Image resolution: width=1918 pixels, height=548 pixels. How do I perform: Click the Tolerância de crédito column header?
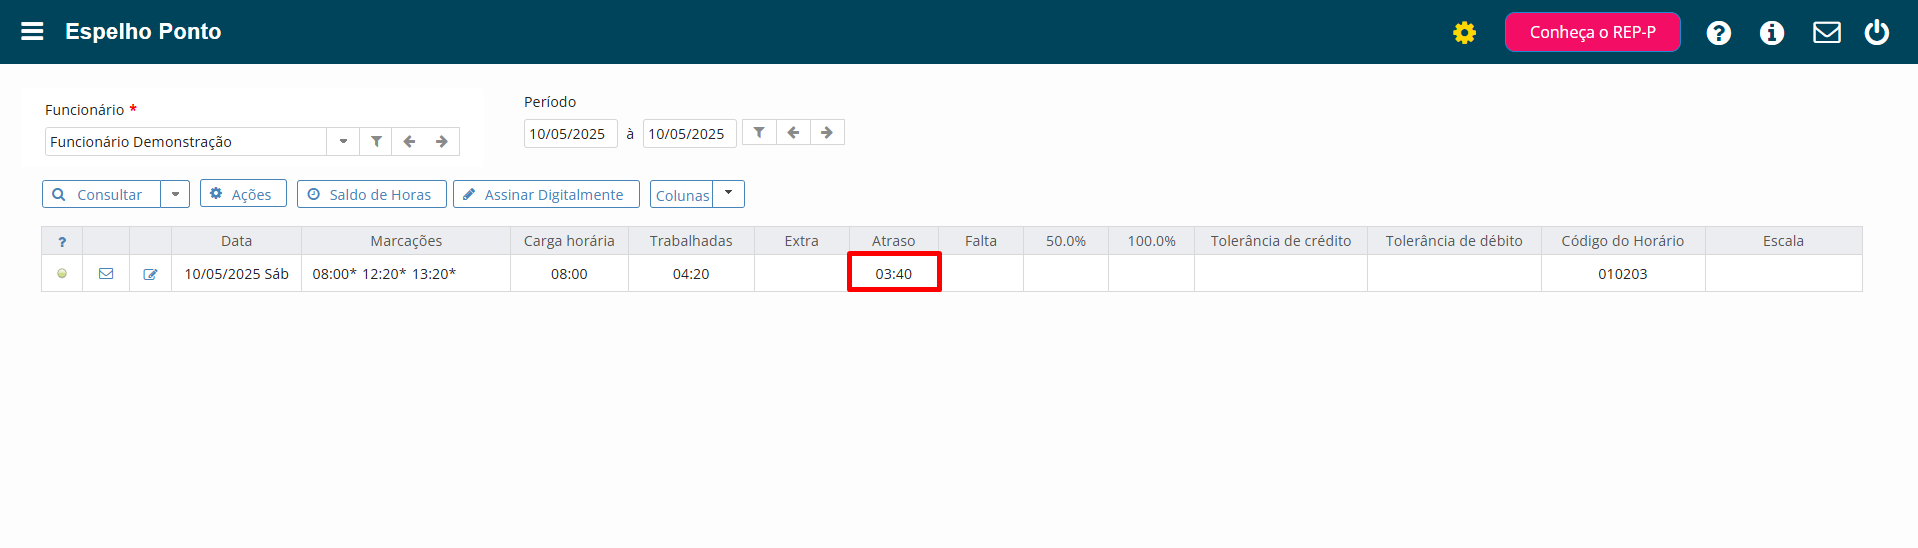pos(1281,241)
